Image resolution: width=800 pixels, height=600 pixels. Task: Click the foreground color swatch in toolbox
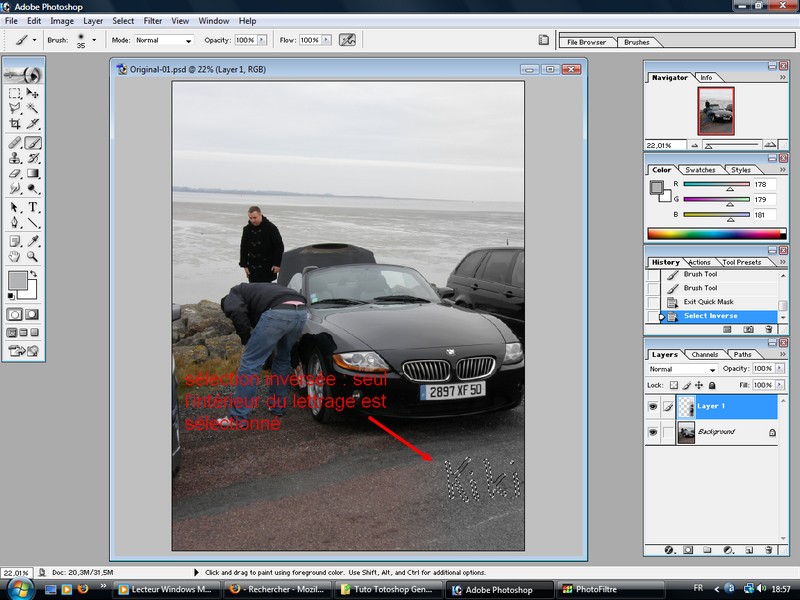tap(17, 281)
